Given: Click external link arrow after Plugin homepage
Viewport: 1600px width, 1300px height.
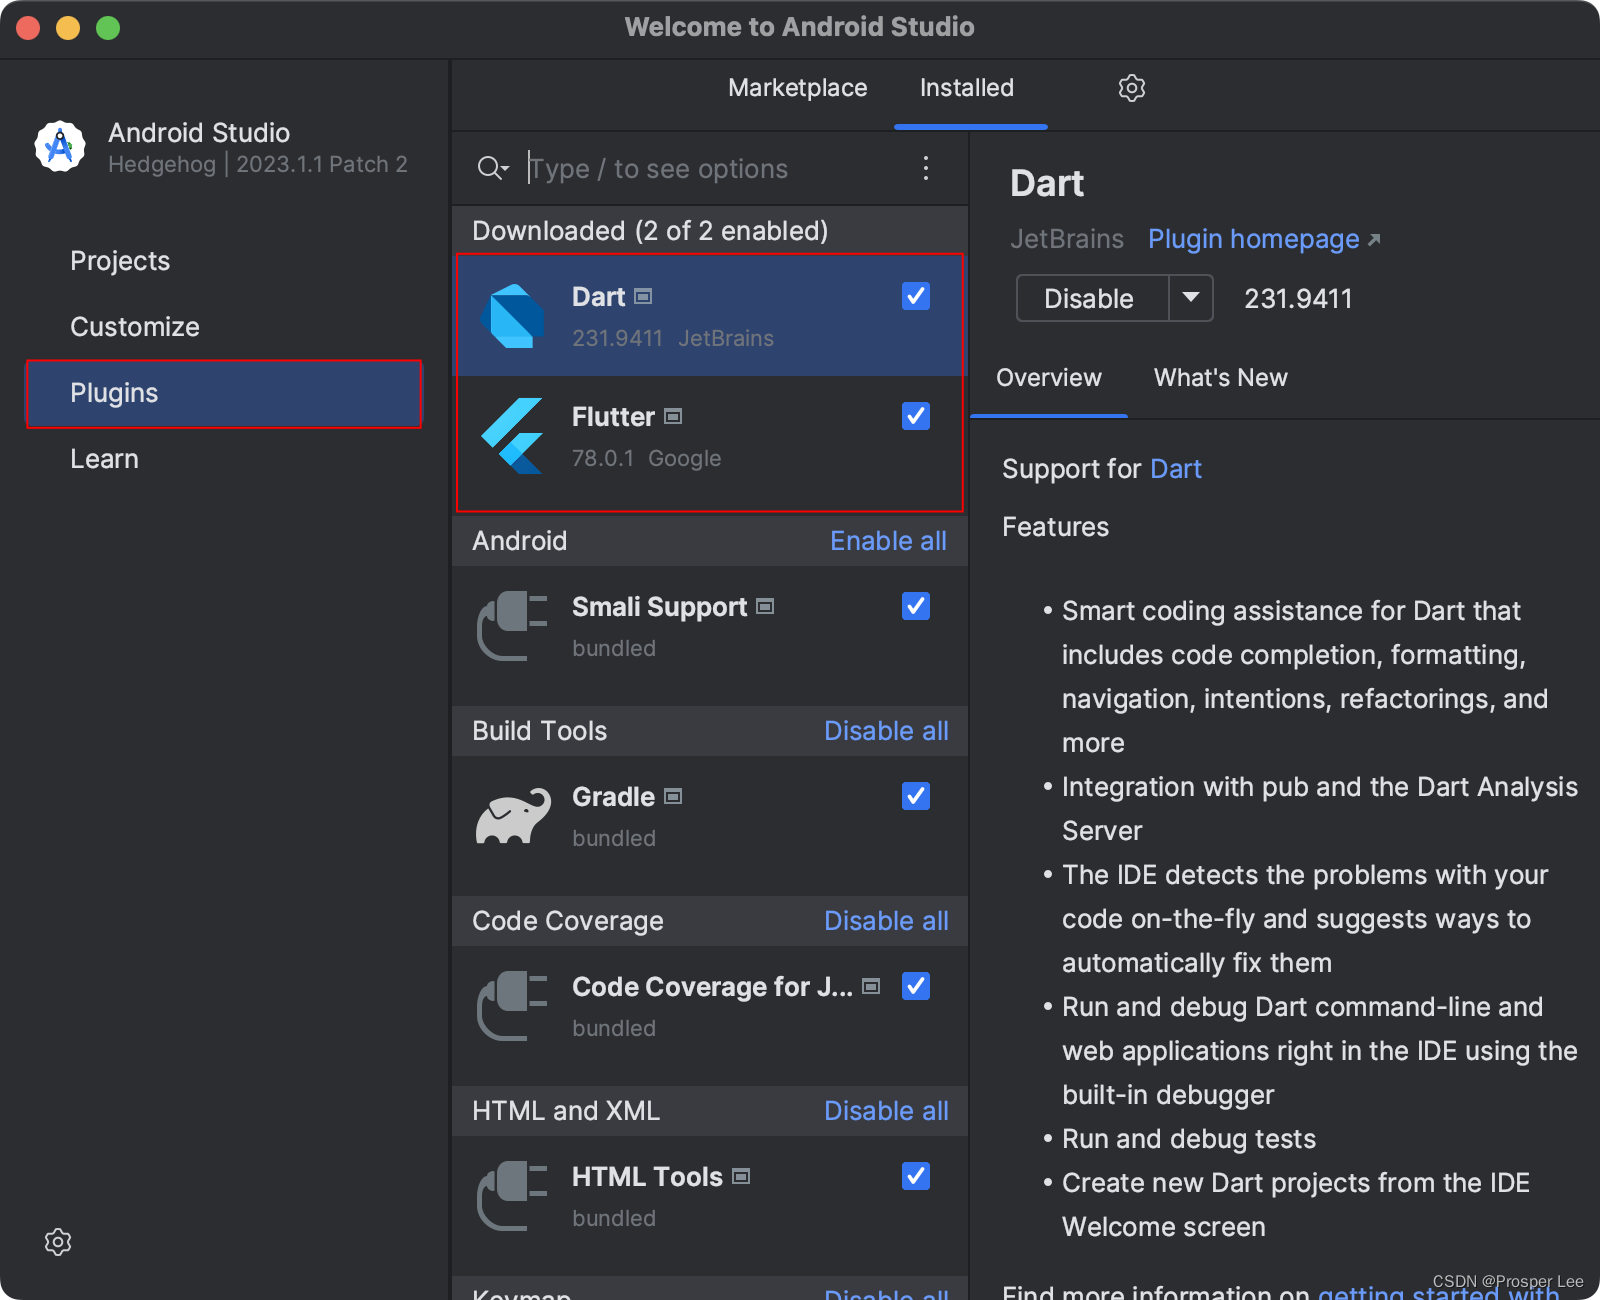Looking at the screenshot, I should 1374,240.
